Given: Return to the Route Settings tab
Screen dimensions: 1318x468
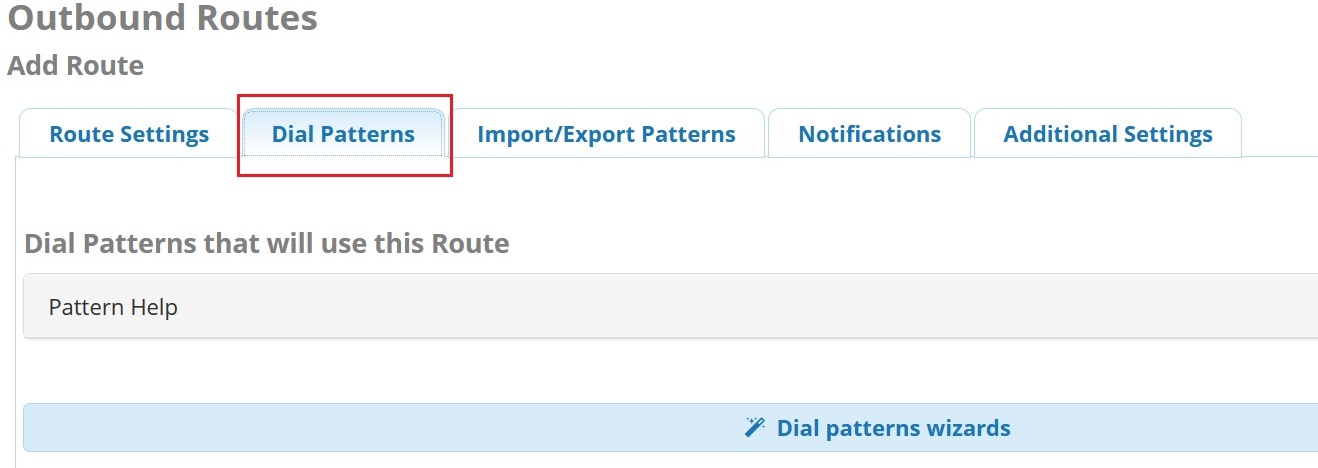Looking at the screenshot, I should 129,133.
